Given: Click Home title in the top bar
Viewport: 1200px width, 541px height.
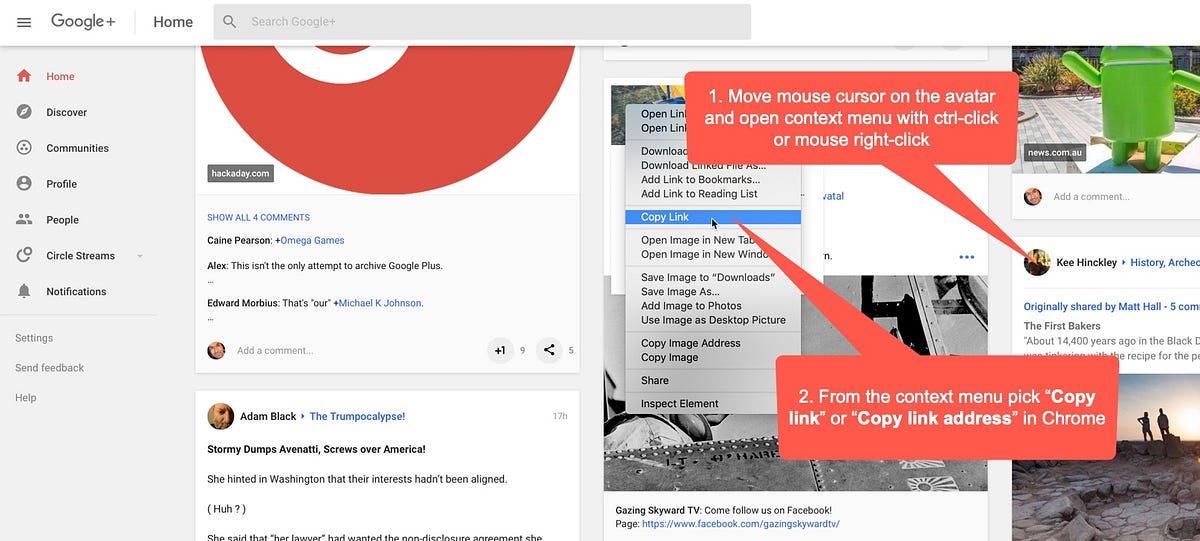Looking at the screenshot, I should click(x=173, y=22).
